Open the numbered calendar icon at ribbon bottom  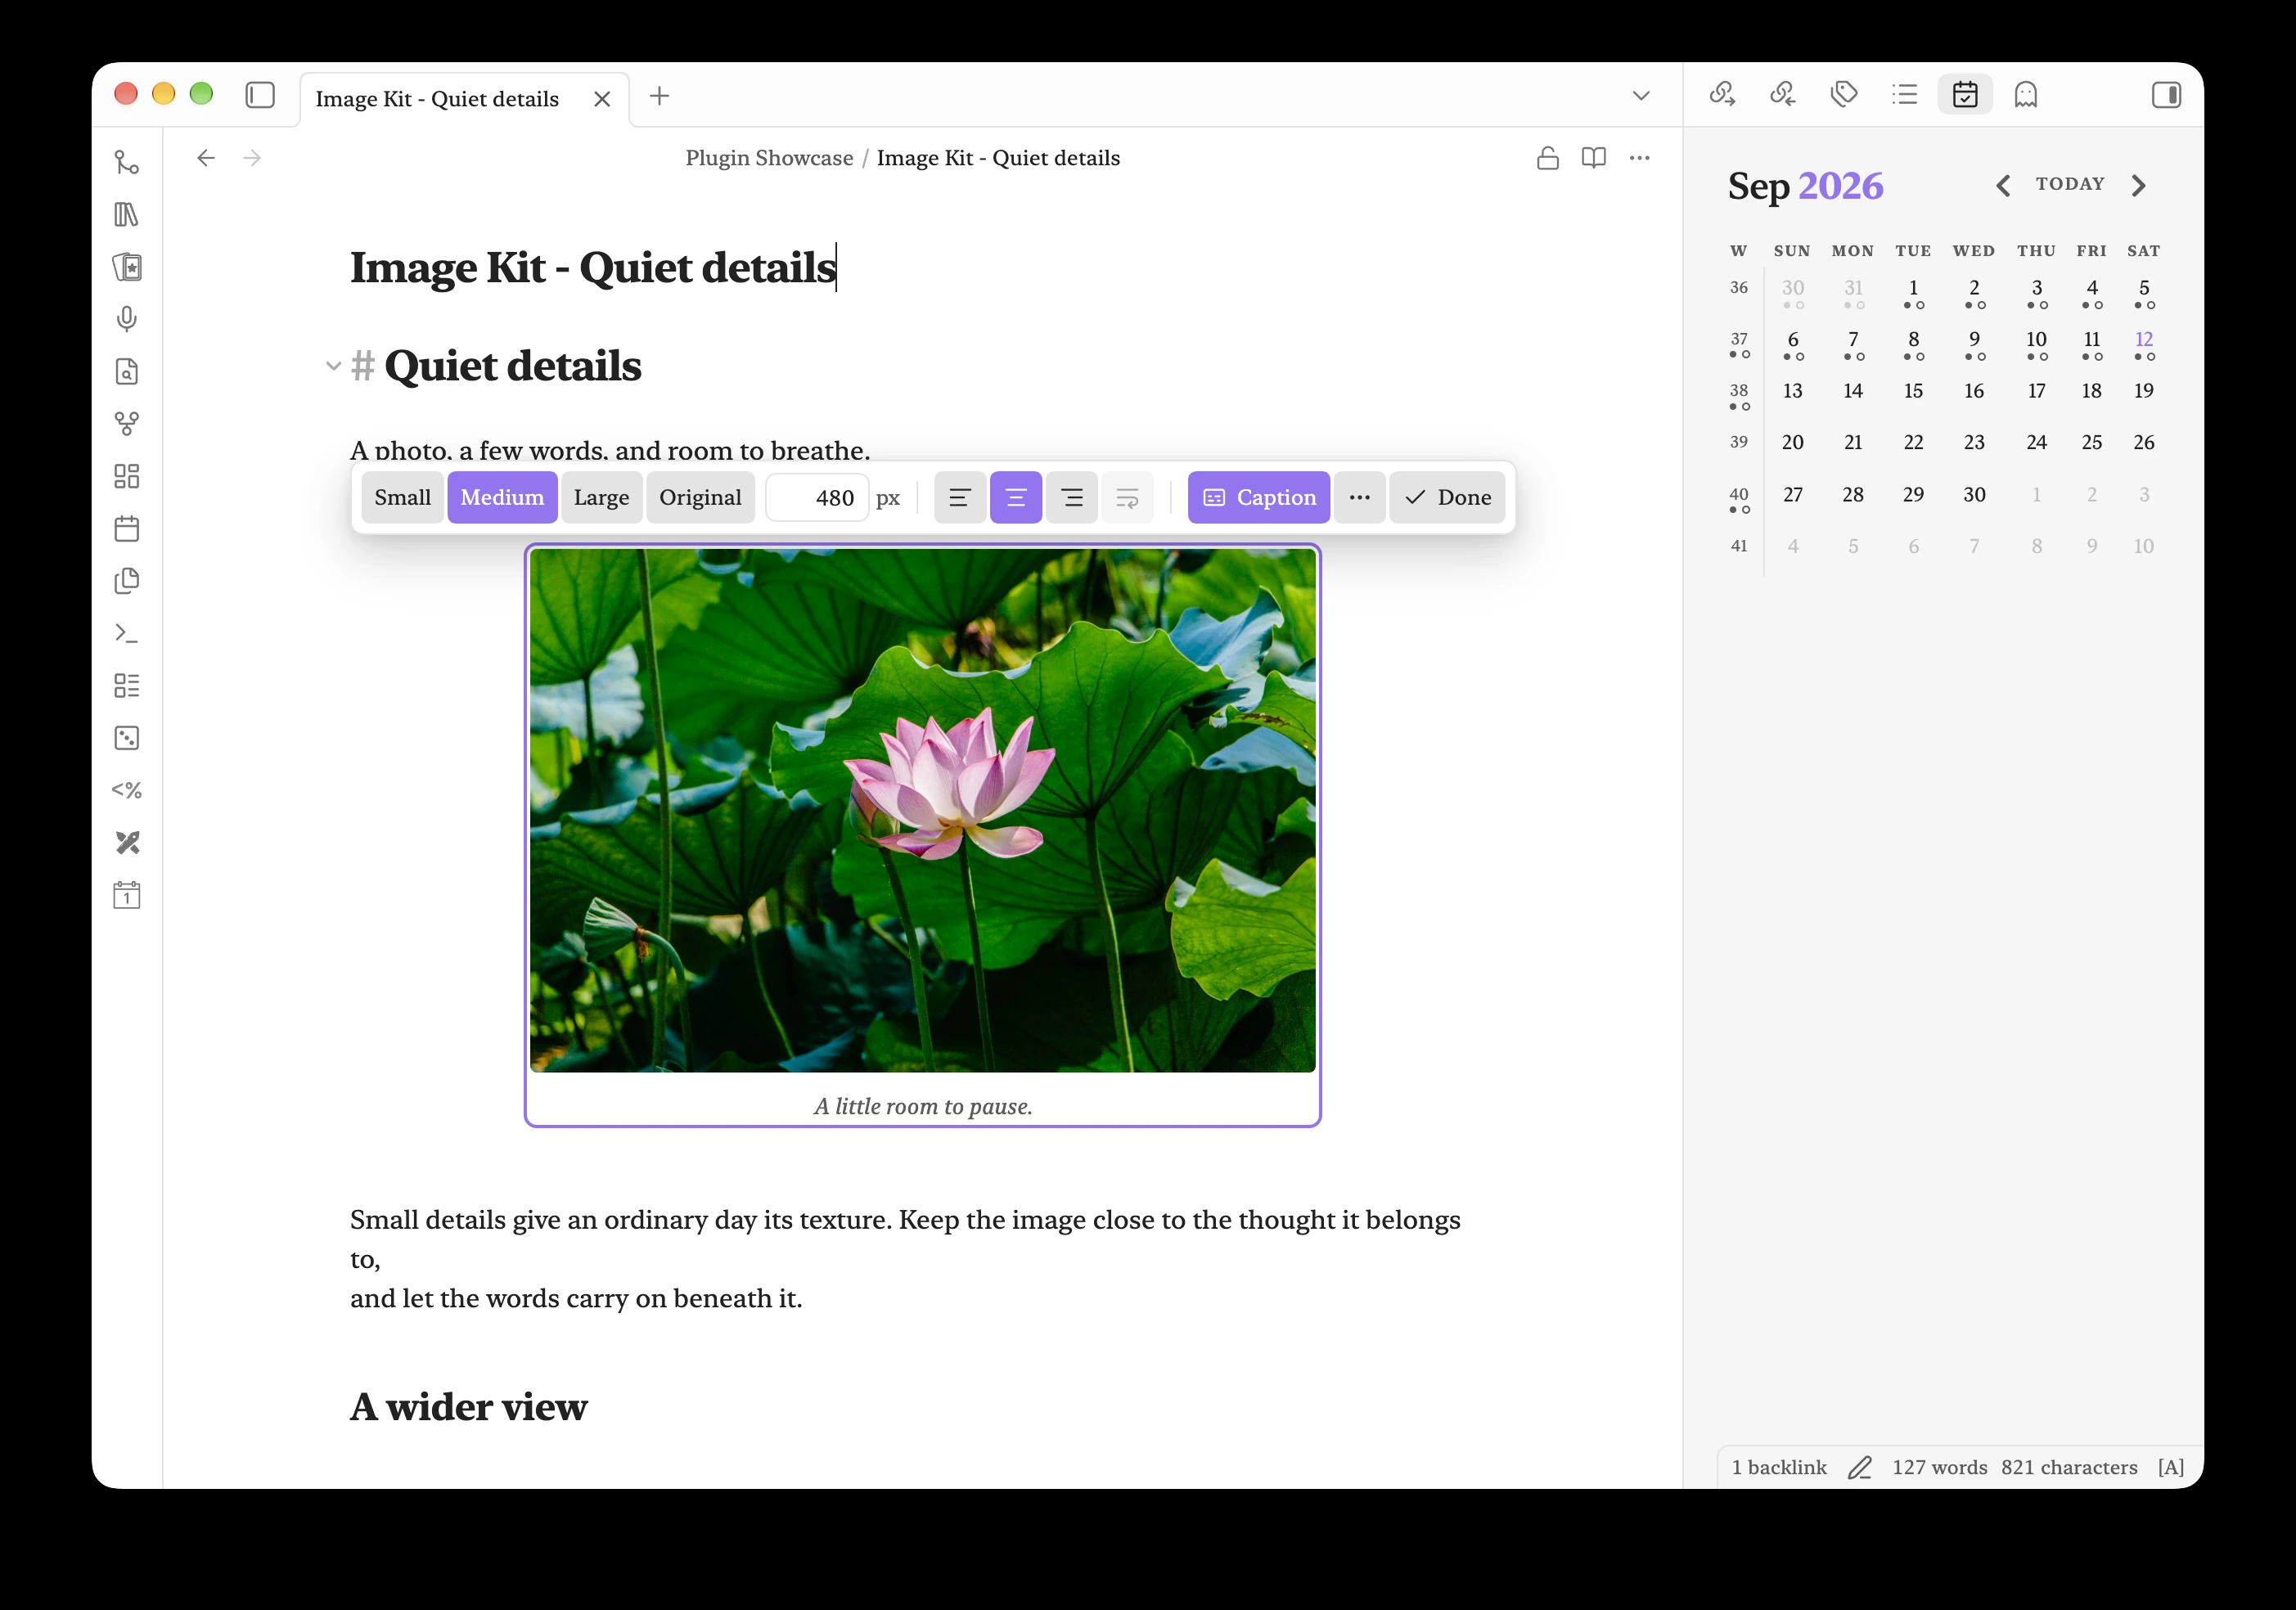pyautogui.click(x=126, y=895)
